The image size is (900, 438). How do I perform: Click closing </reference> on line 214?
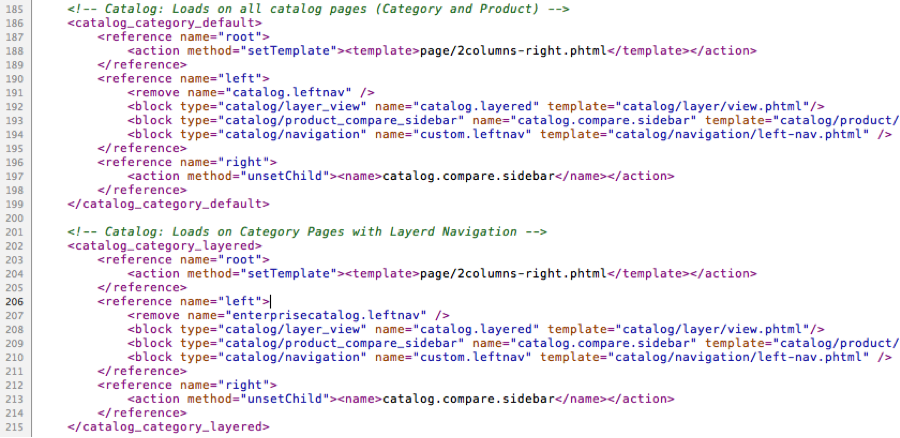[x=142, y=413]
